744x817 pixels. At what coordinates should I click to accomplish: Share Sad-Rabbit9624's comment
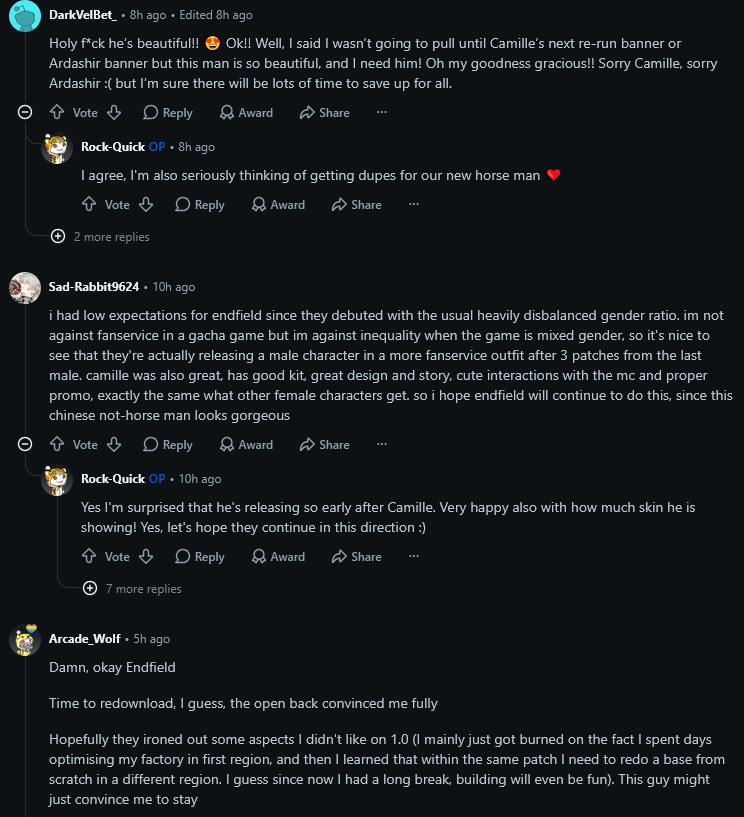click(x=325, y=444)
